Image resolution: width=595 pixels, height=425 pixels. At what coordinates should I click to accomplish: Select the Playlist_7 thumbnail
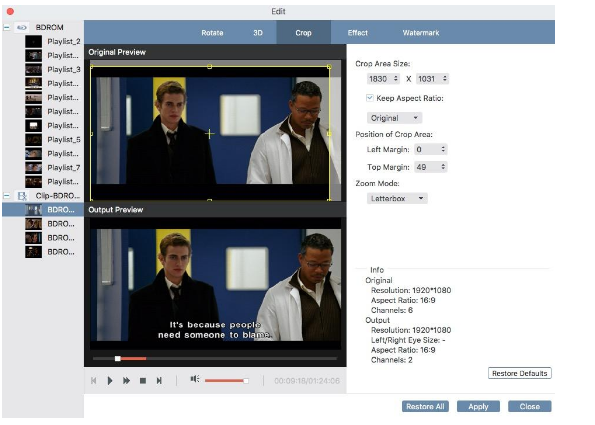pos(33,168)
